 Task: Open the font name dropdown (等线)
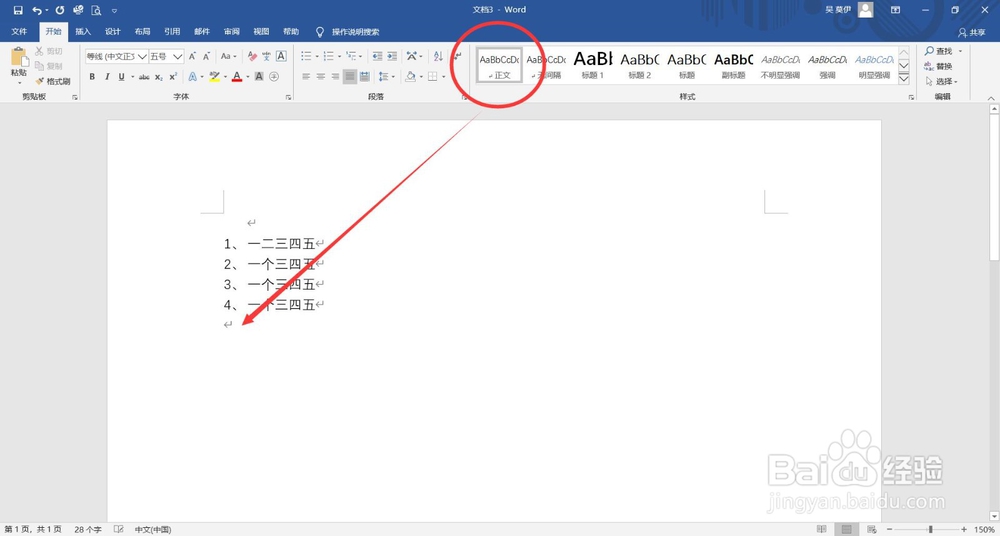pyautogui.click(x=142, y=56)
